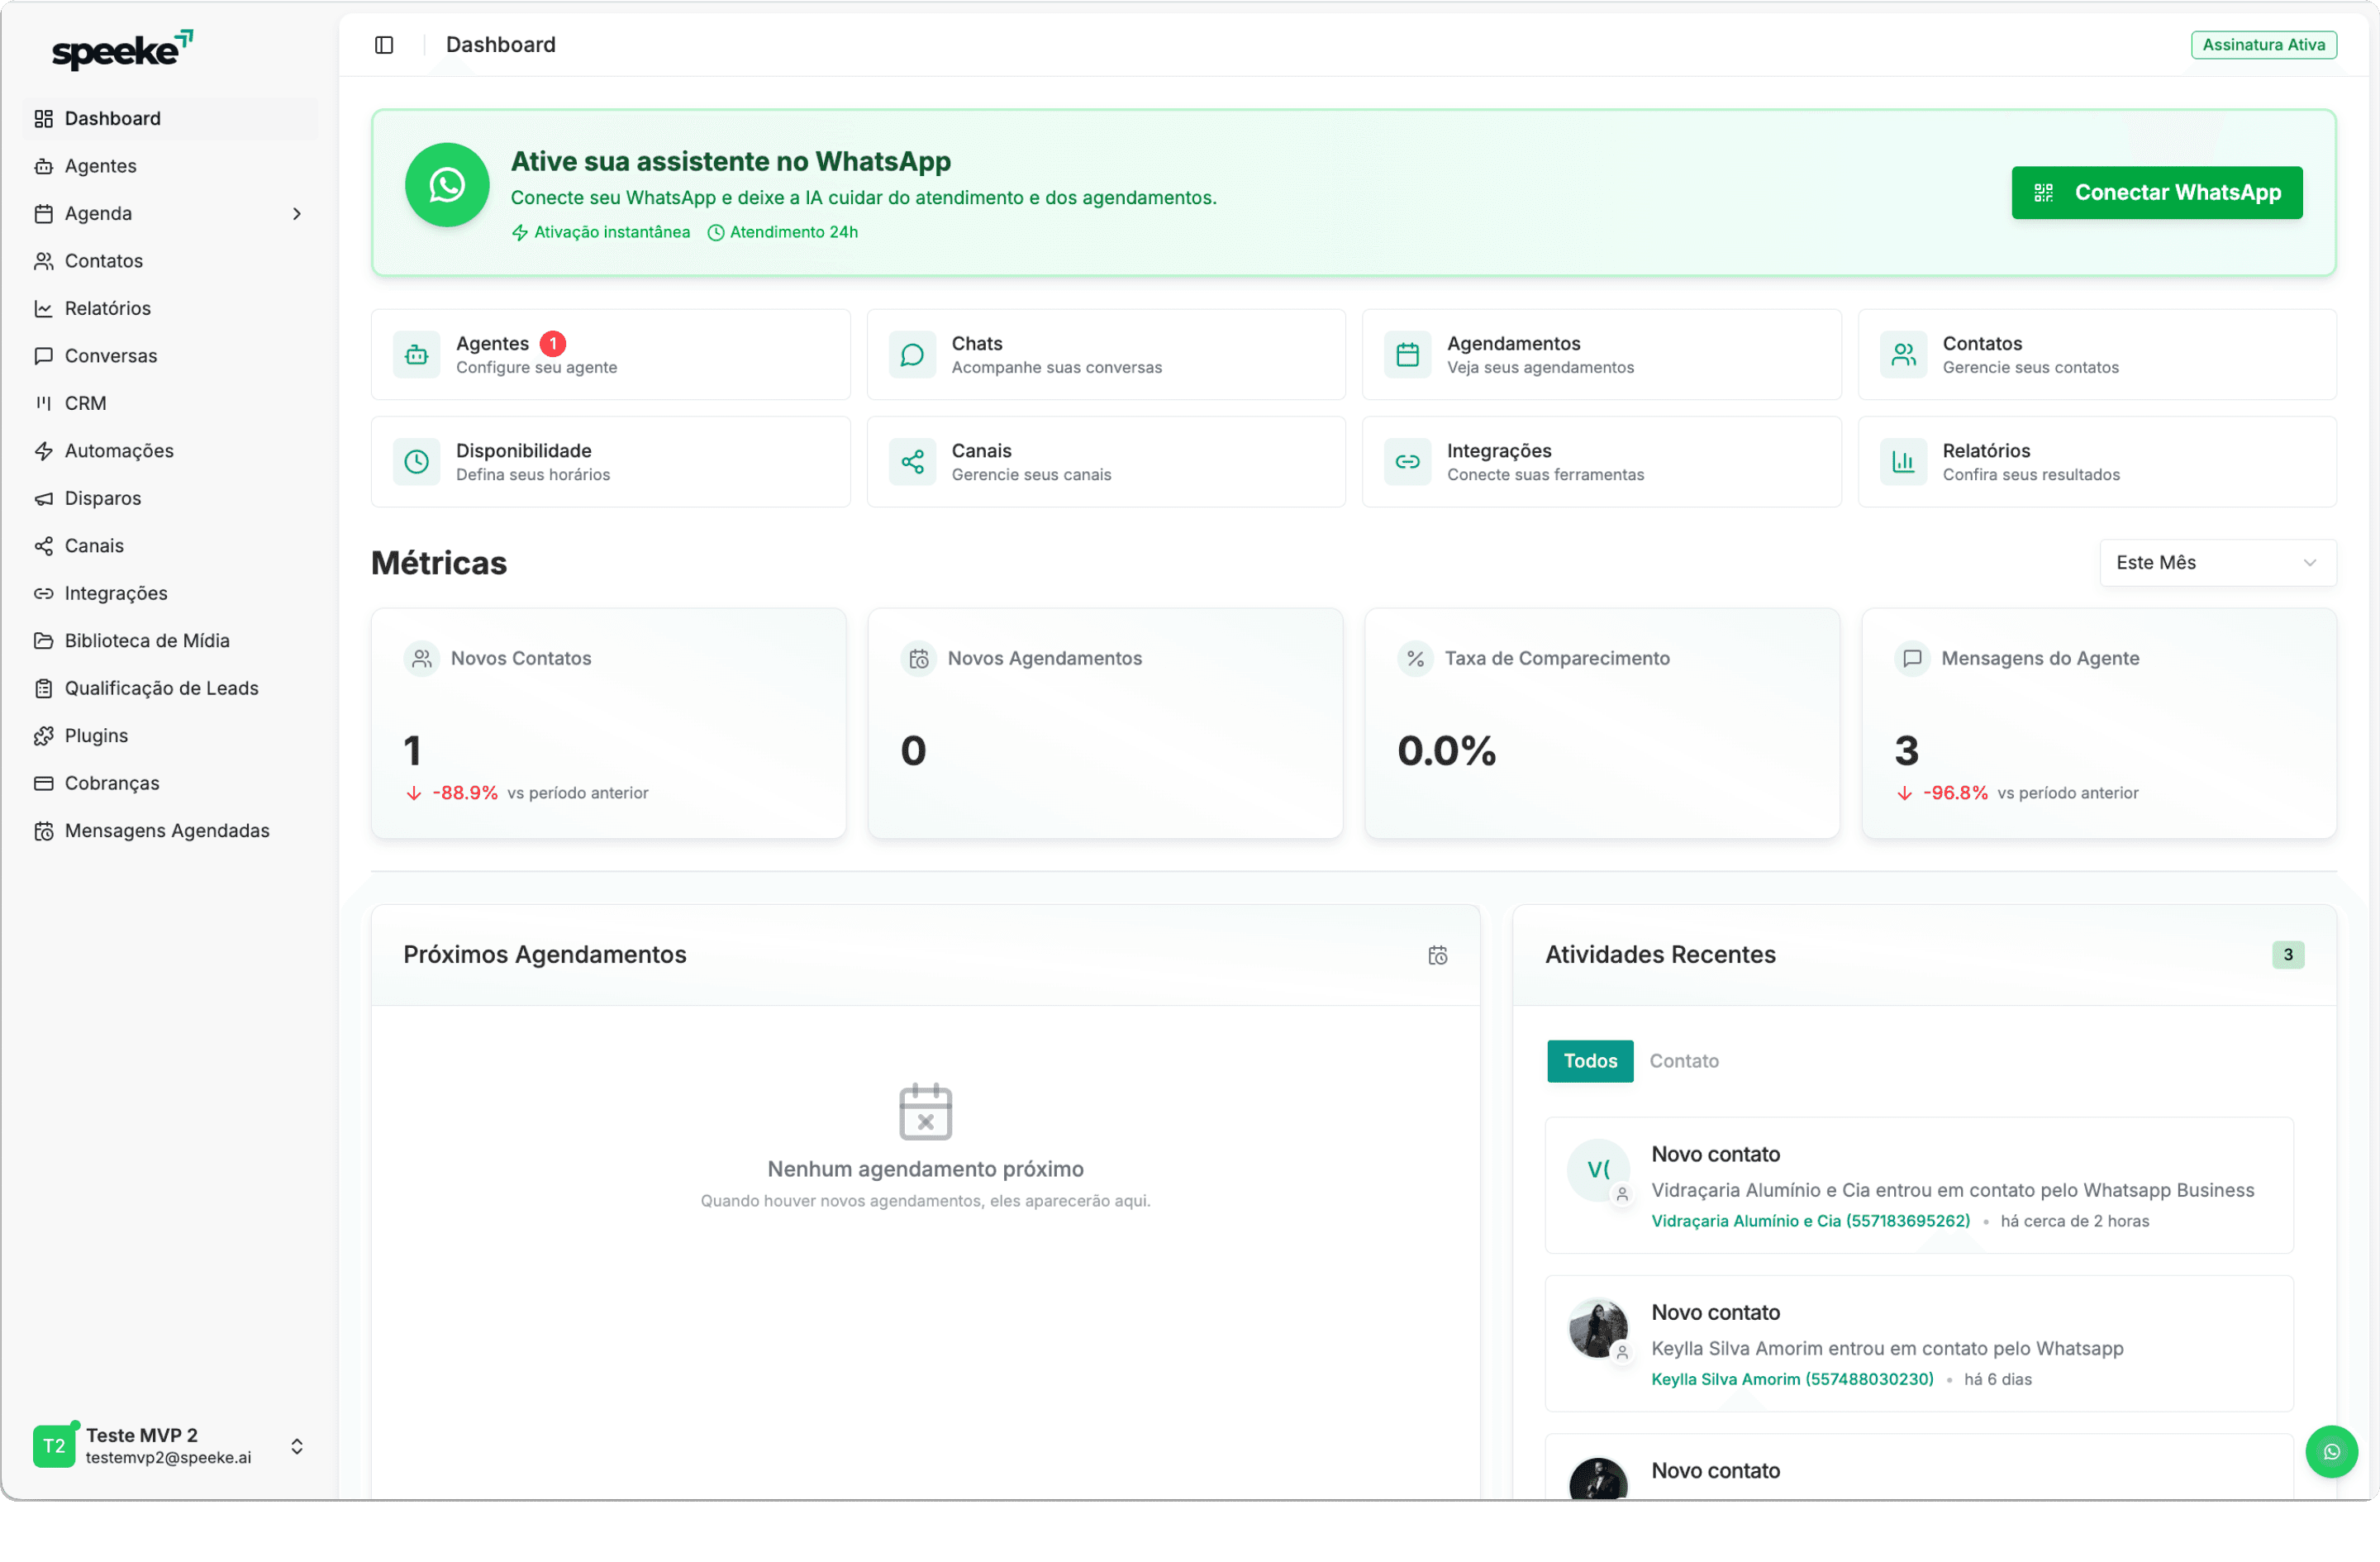Open the floating WhatsApp support button
2380x1562 pixels.
tap(2331, 1452)
